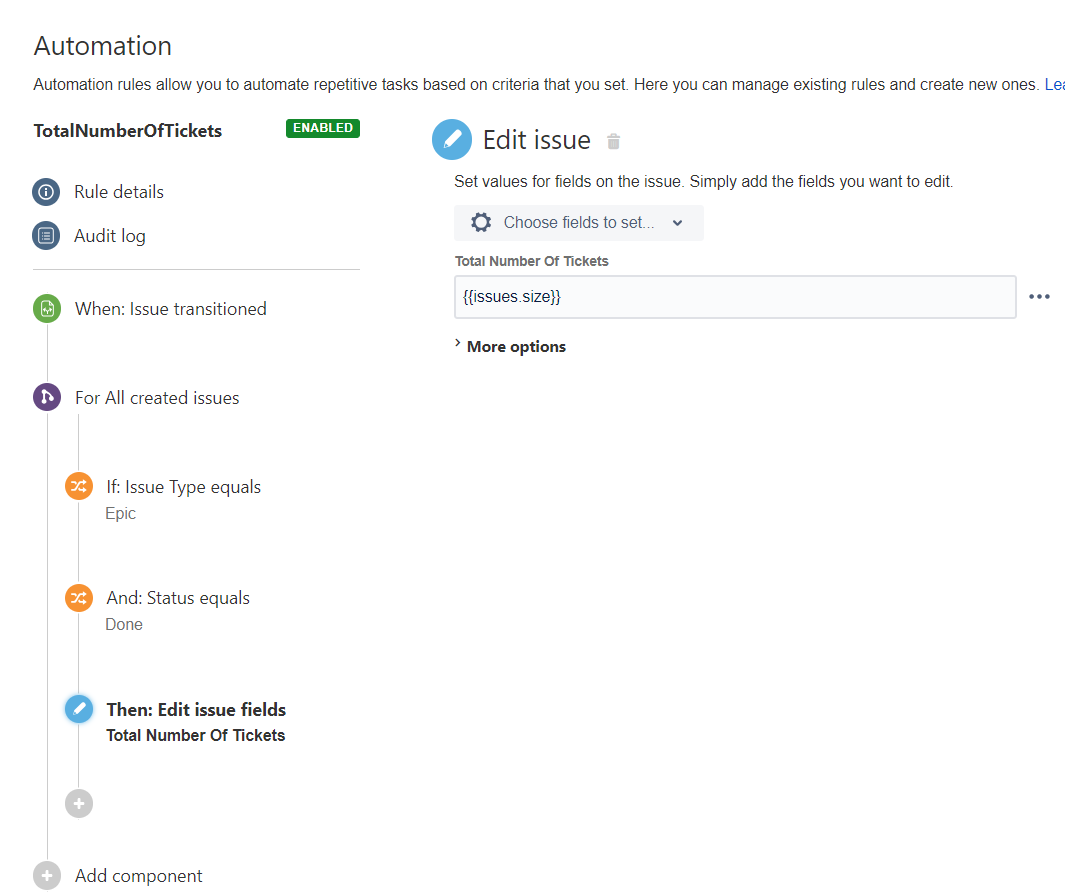The width and height of the screenshot is (1065, 892).
Task: Click the TotalNumberOfTickets rule name
Action: (125, 130)
